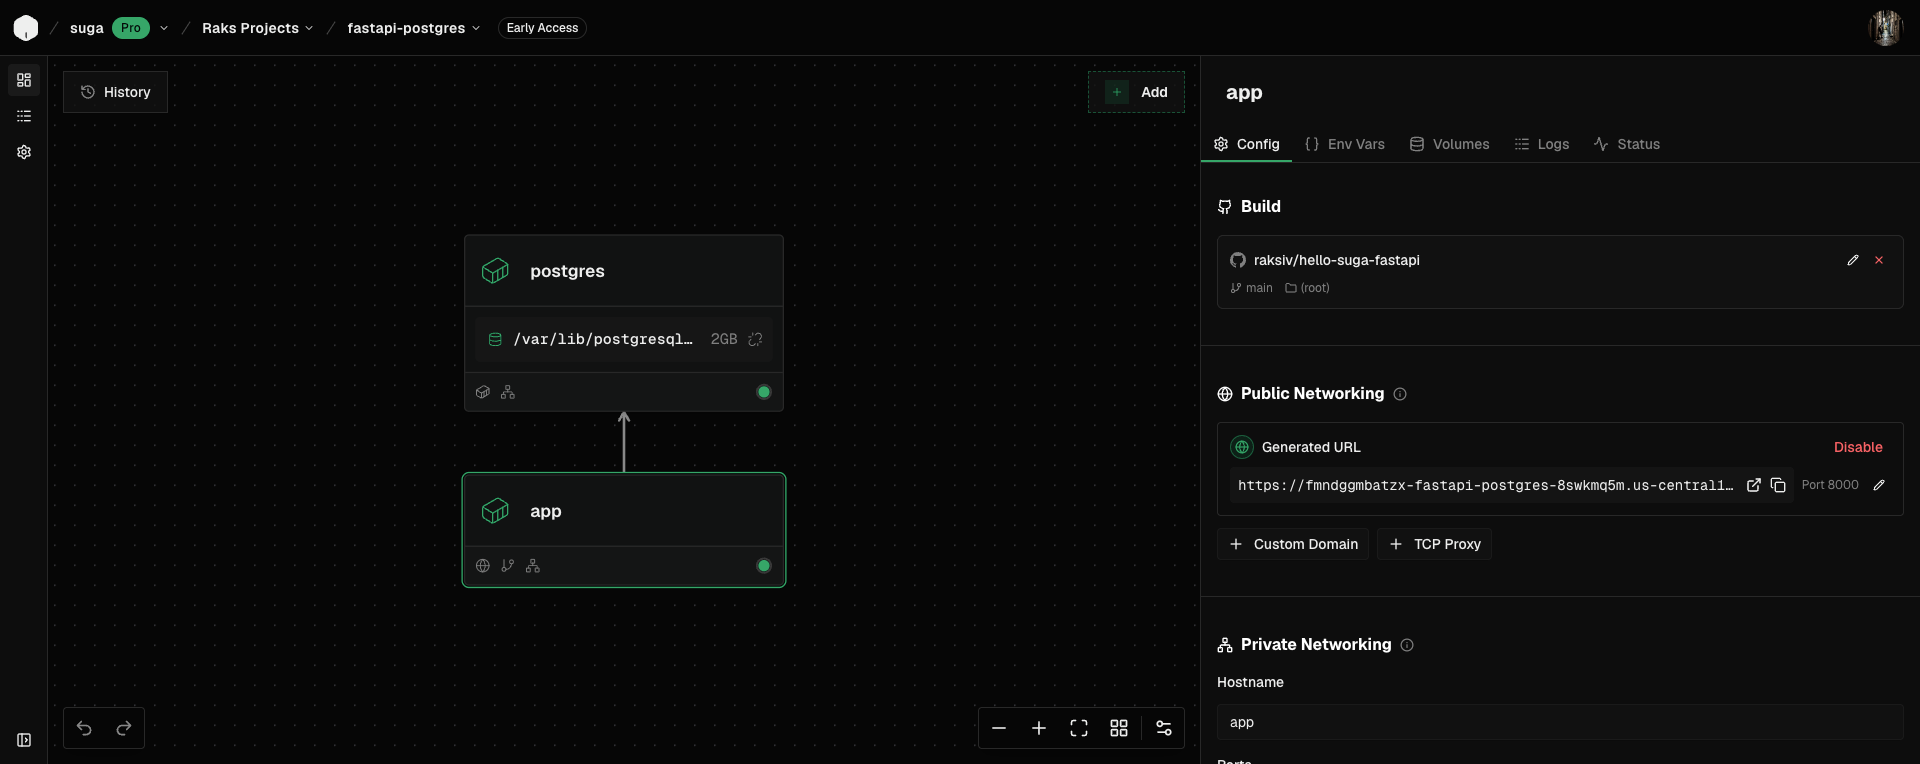
Task: Remove the raksiv/hello-suga-fastapi build source
Action: 1879,260
